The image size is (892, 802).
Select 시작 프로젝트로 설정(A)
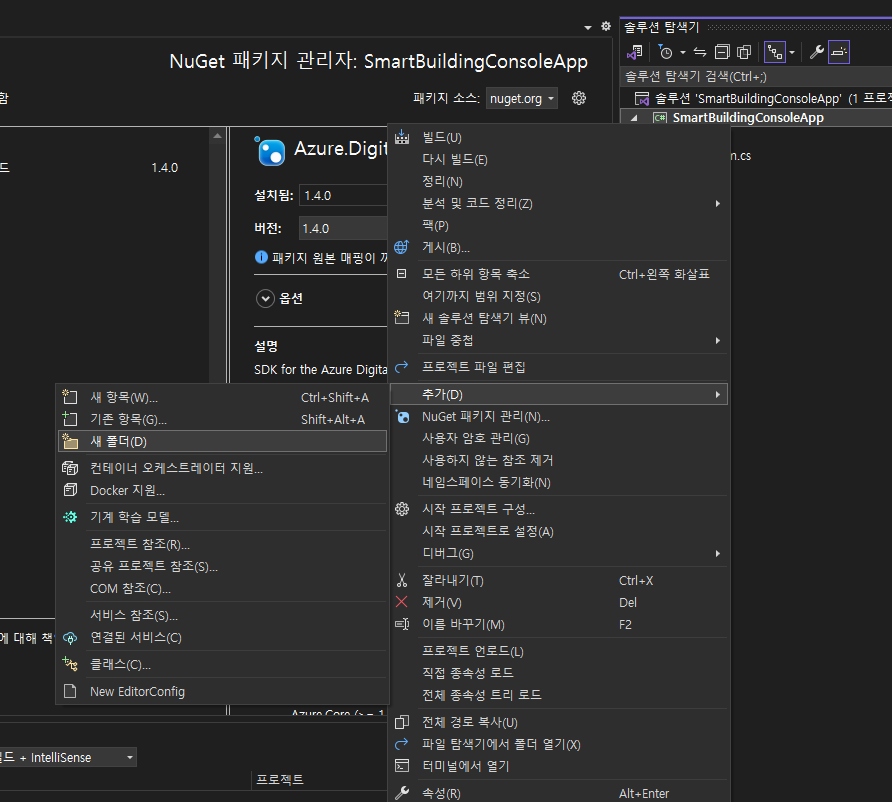point(488,532)
